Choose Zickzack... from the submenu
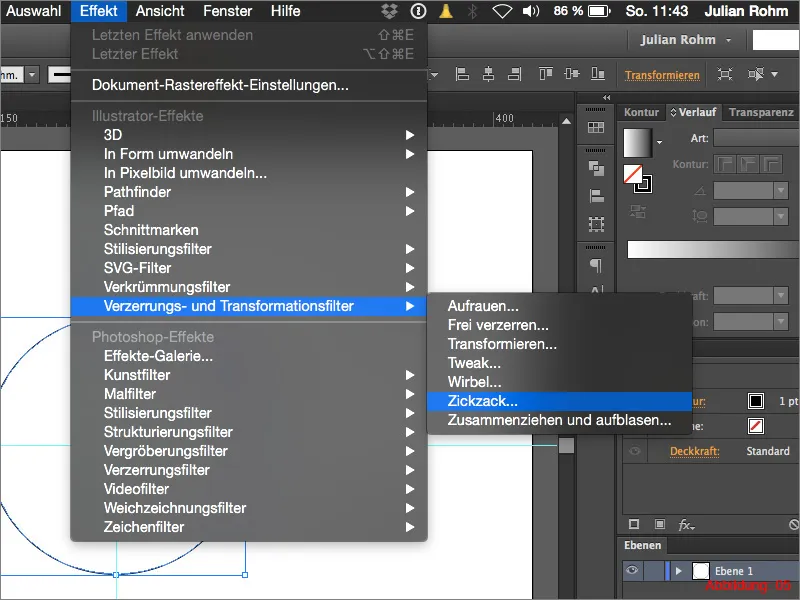 click(559, 401)
